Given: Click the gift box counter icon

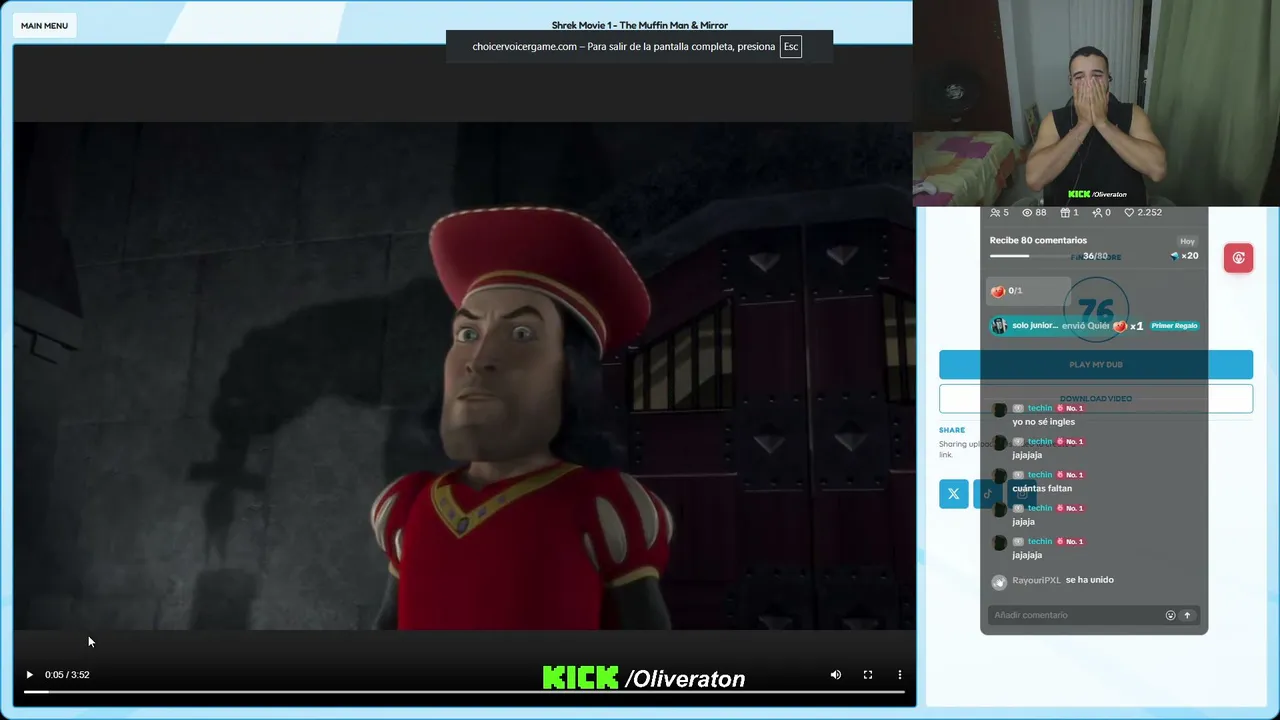Looking at the screenshot, I should pos(1066,212).
